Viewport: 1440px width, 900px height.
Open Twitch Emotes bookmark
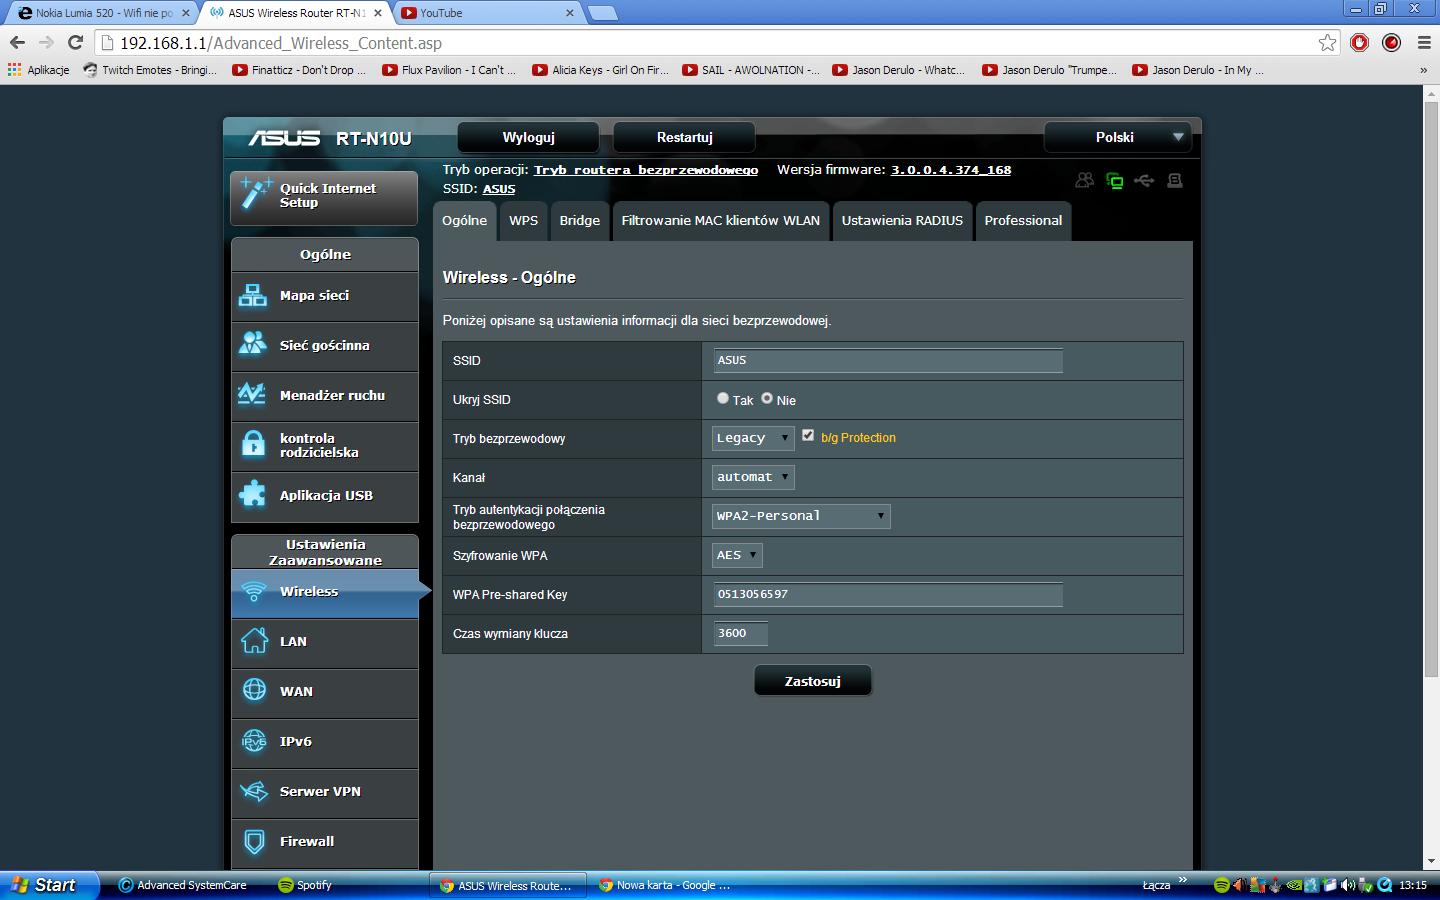pos(150,70)
